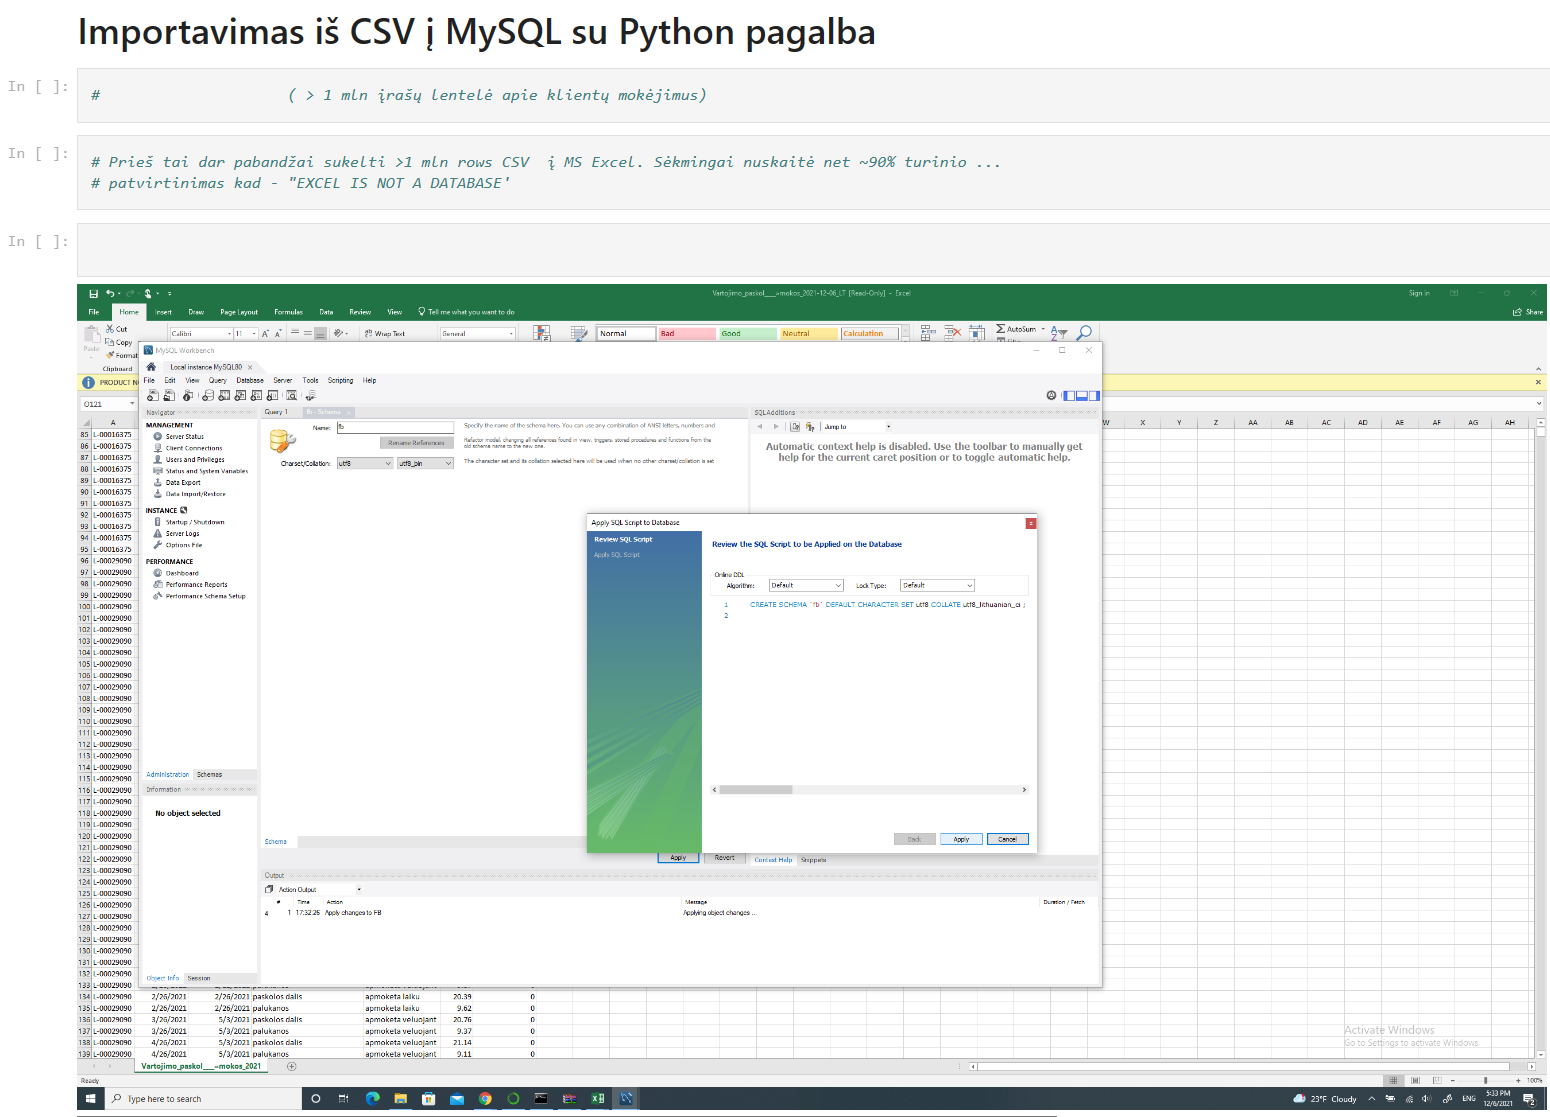Image resolution: width=1550 pixels, height=1117 pixels.
Task: Click the Excel Save icon in quick access toolbar
Action: pyautogui.click(x=93, y=293)
